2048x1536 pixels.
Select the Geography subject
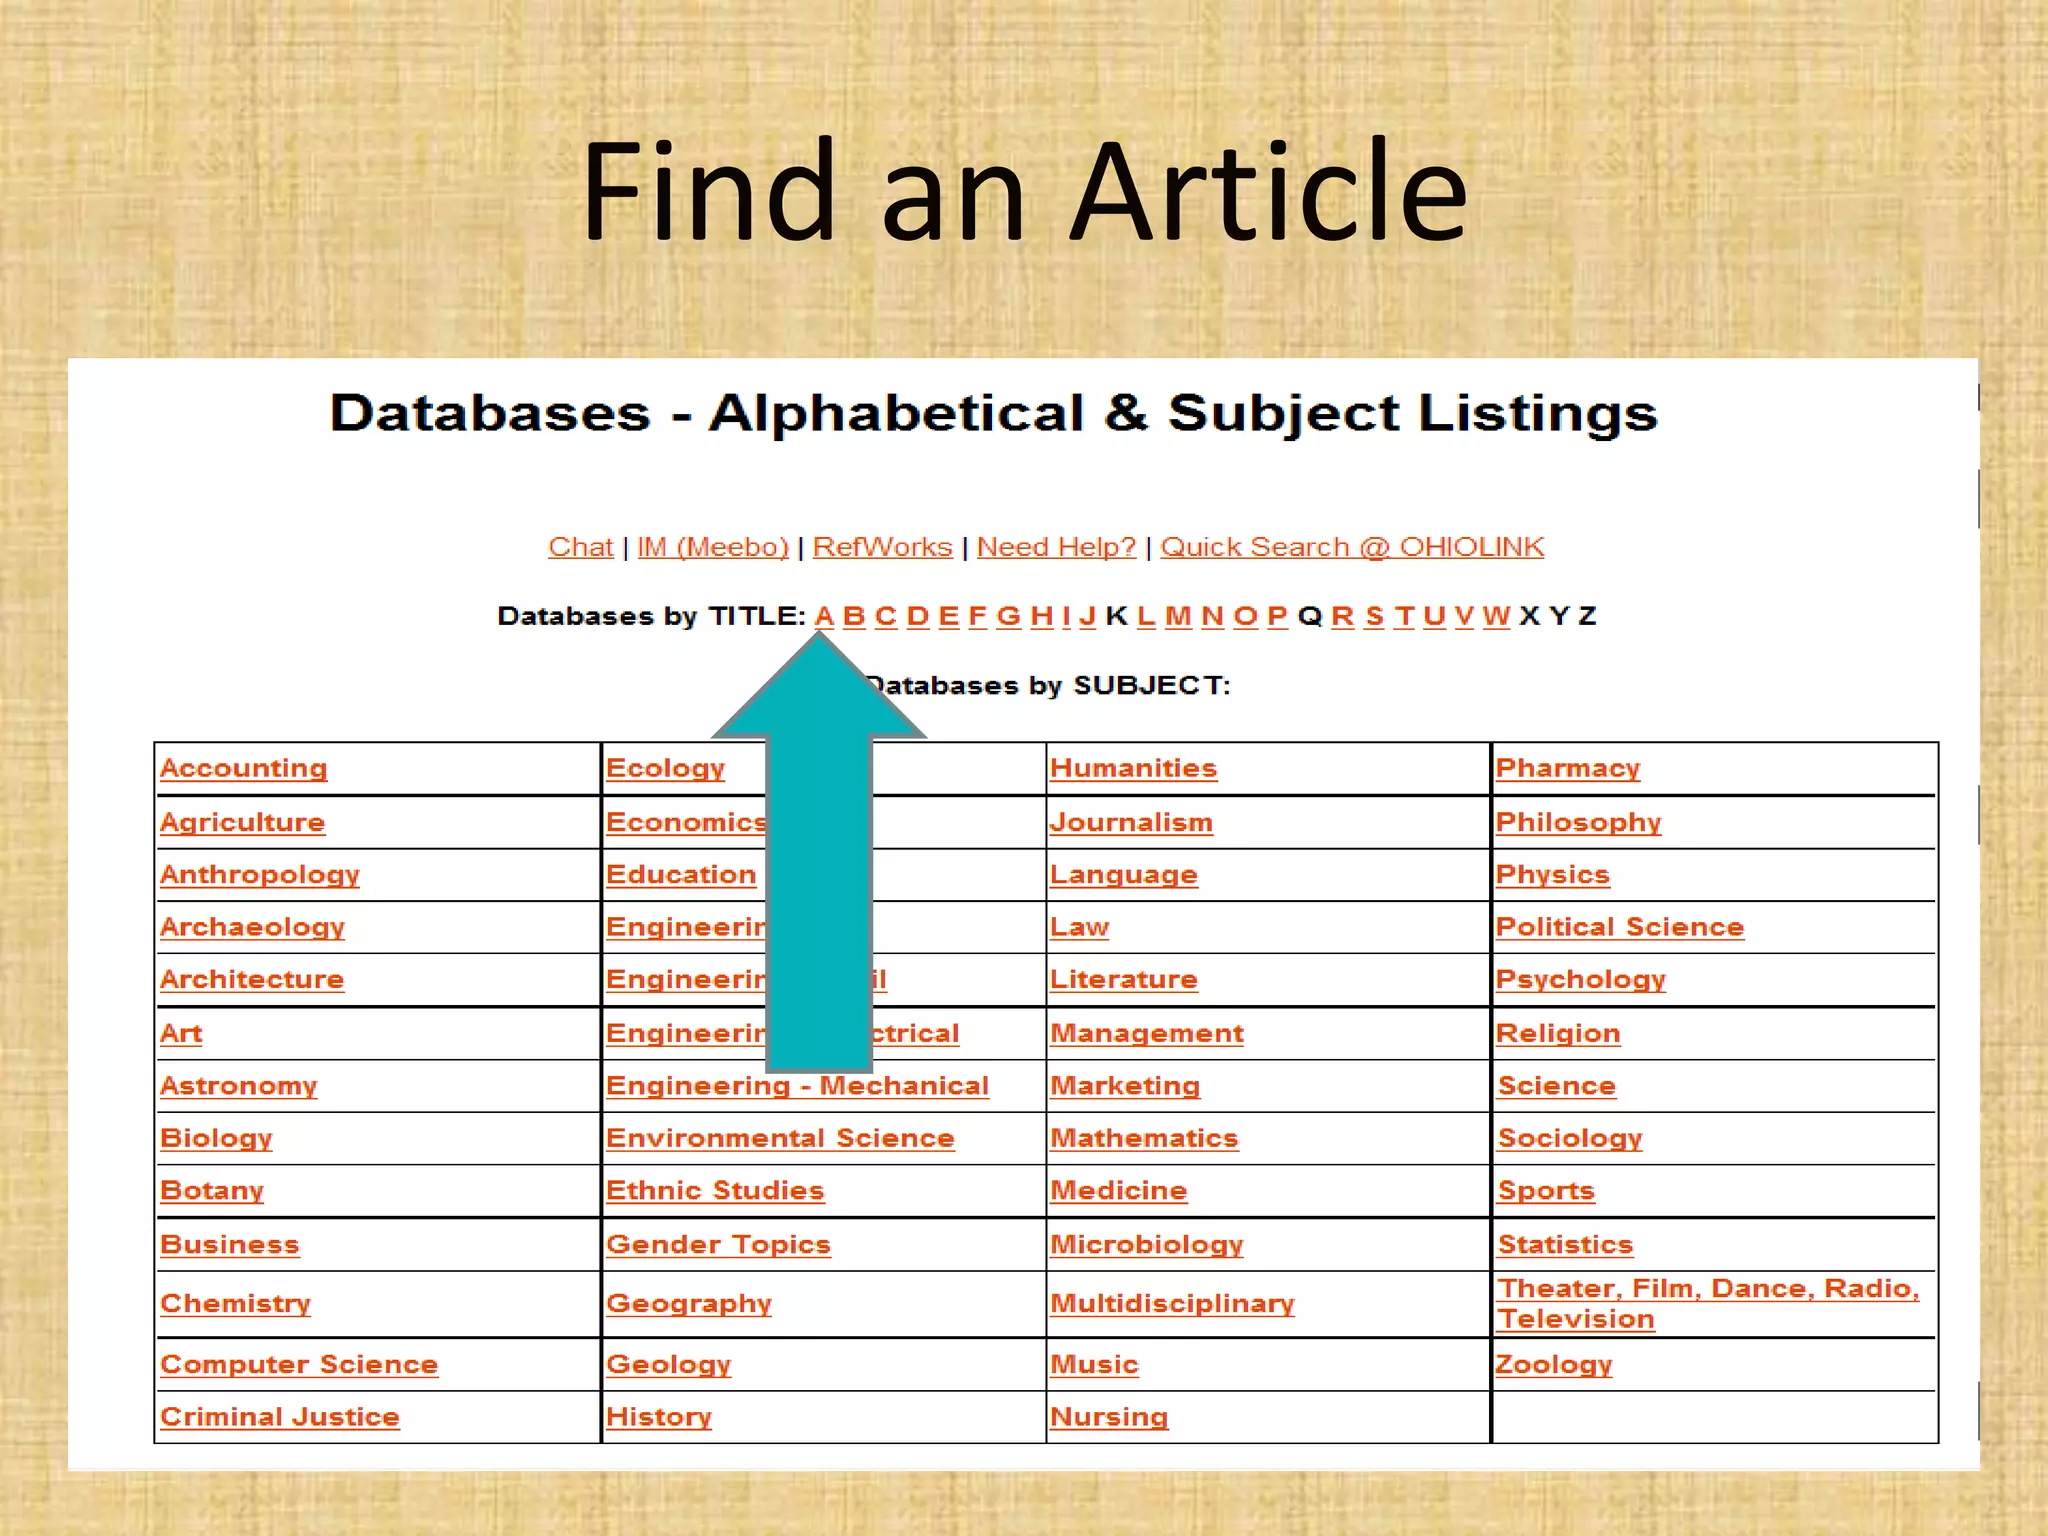tap(689, 1303)
